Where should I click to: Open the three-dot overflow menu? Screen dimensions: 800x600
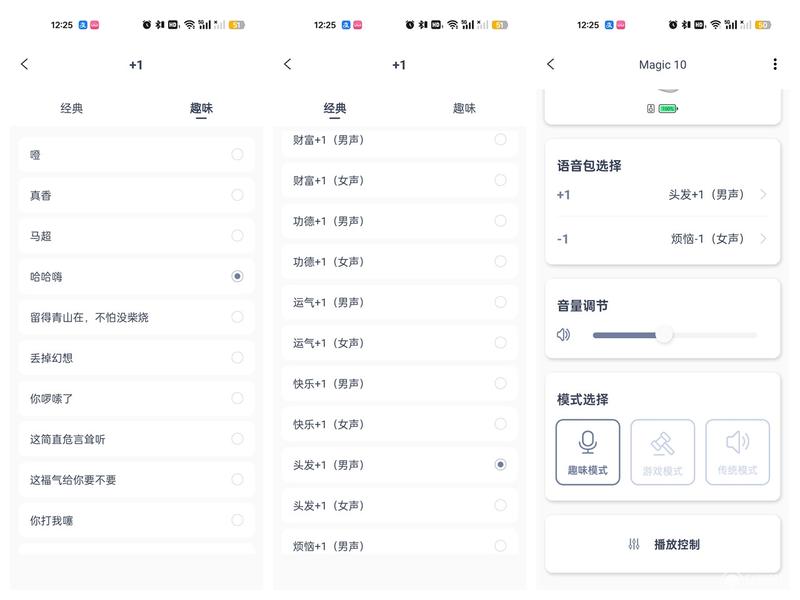[774, 64]
